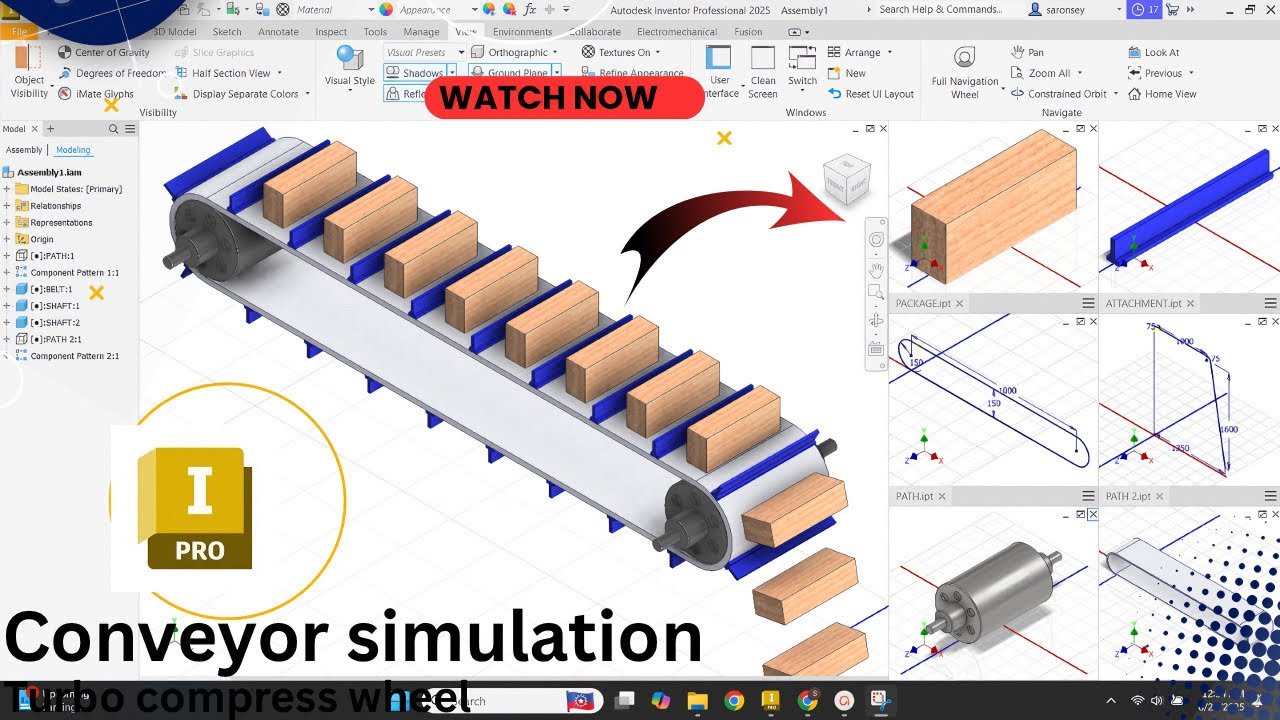Open the File menu
1280x720 pixels.
[19, 32]
